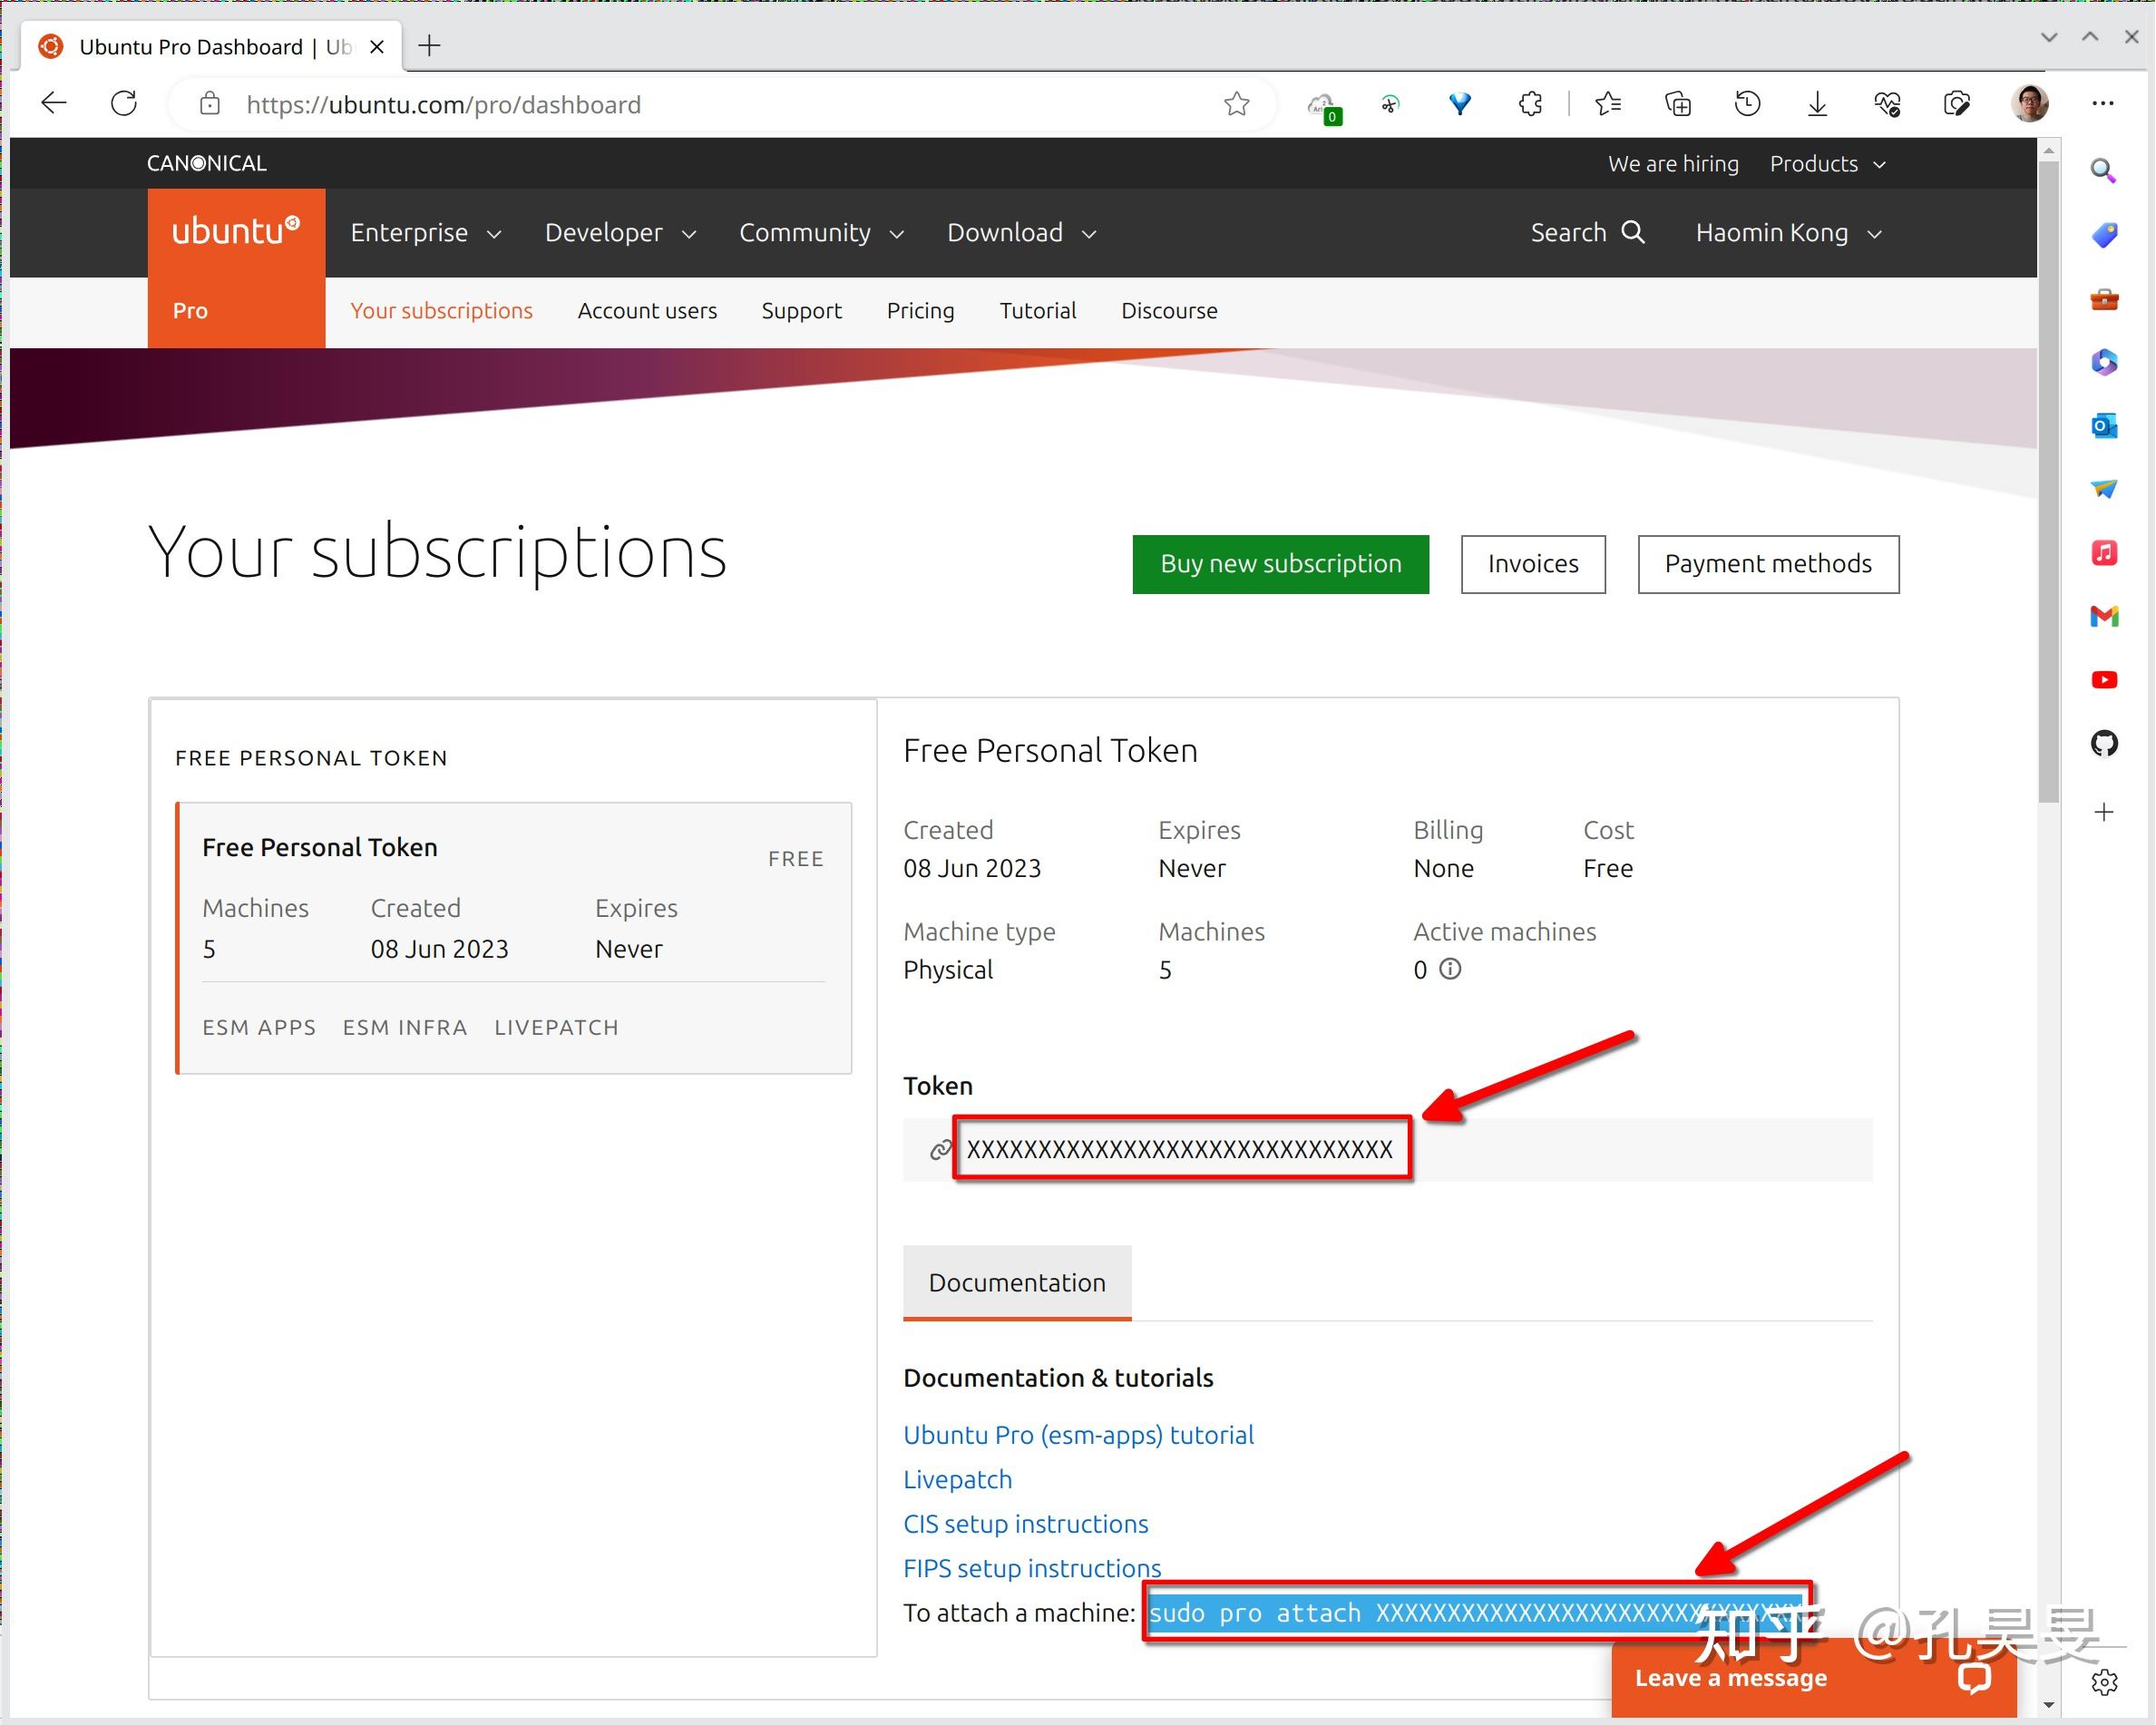Click token copy link icon
Image resolution: width=2156 pixels, height=1725 pixels.
pyautogui.click(x=939, y=1150)
